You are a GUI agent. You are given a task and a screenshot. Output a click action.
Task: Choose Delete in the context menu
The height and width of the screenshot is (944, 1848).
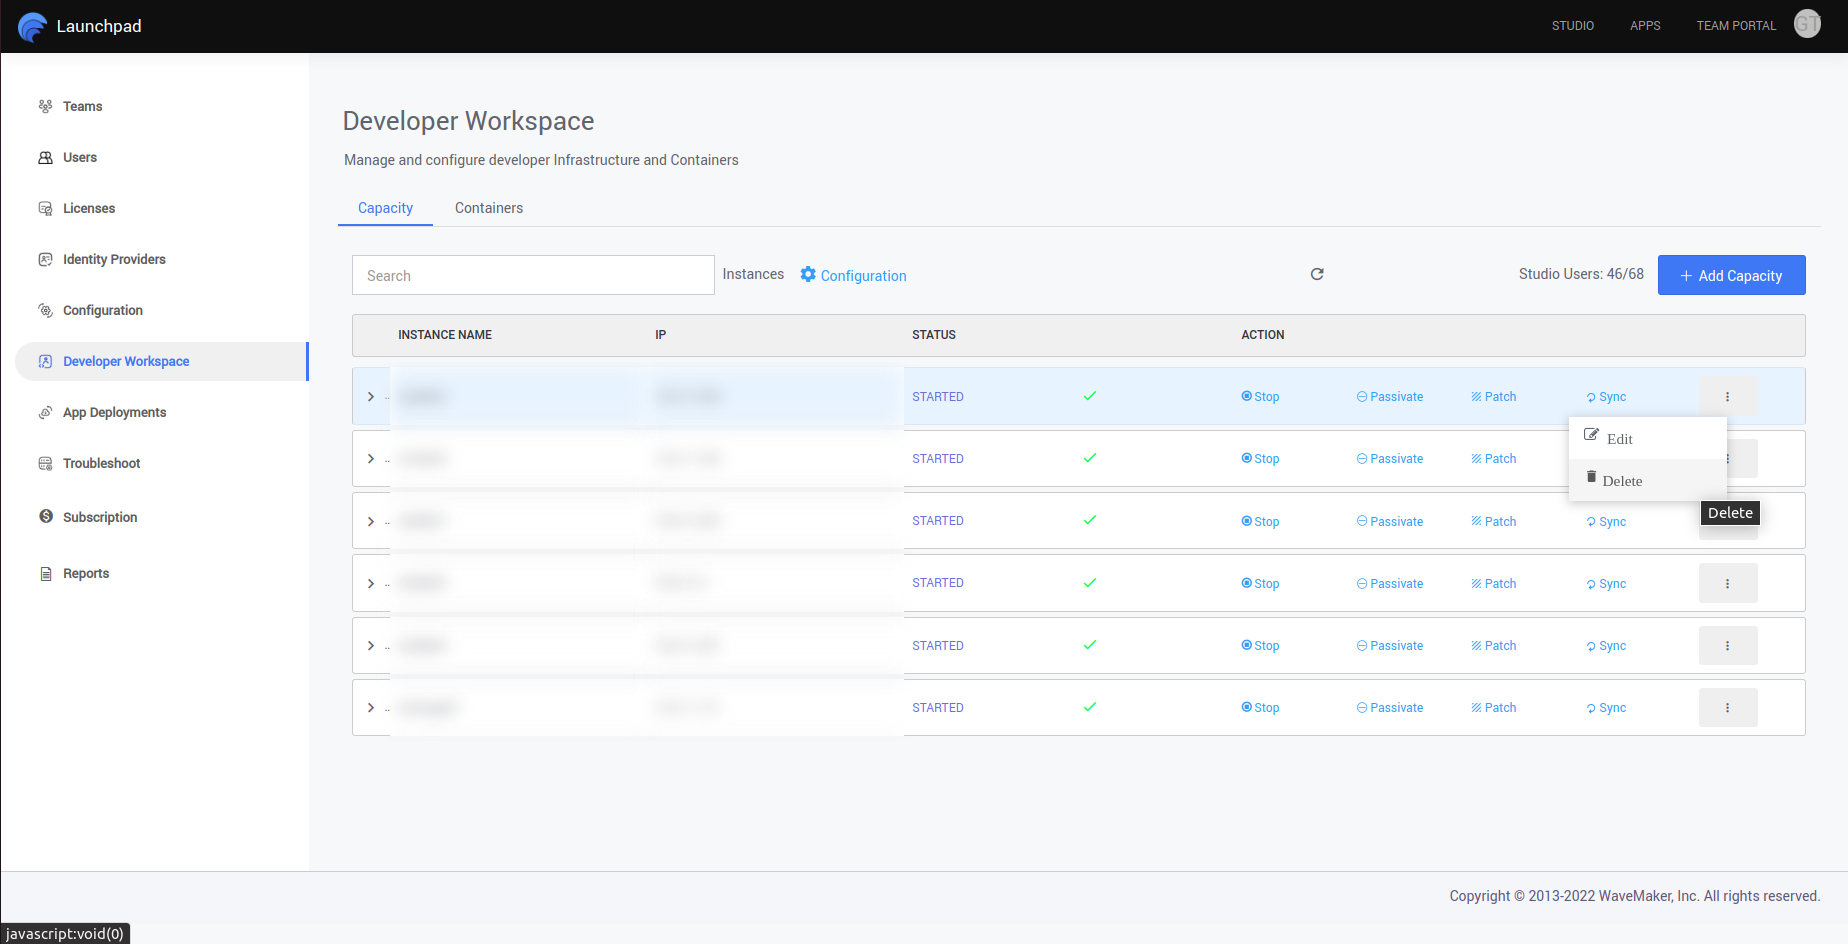pyautogui.click(x=1621, y=481)
